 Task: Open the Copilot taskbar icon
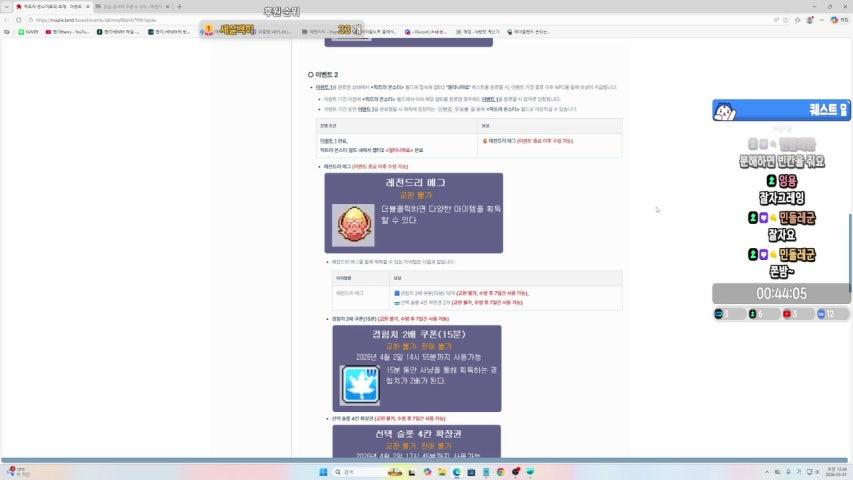click(427, 472)
